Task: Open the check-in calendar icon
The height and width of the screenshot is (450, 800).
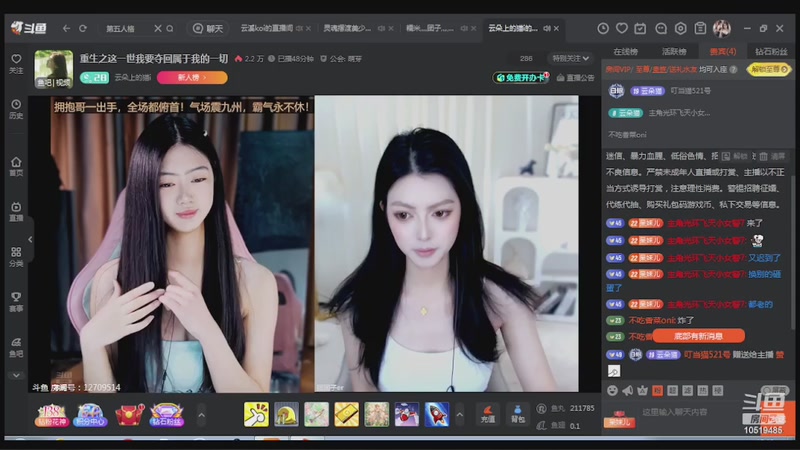Action: coord(640,29)
